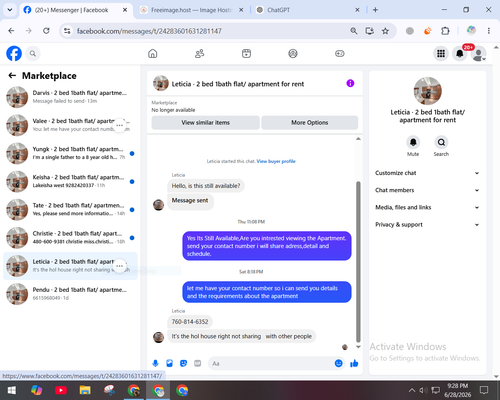The height and width of the screenshot is (400, 500).
Task: Go to the Home feed icon
Action: [153, 53]
